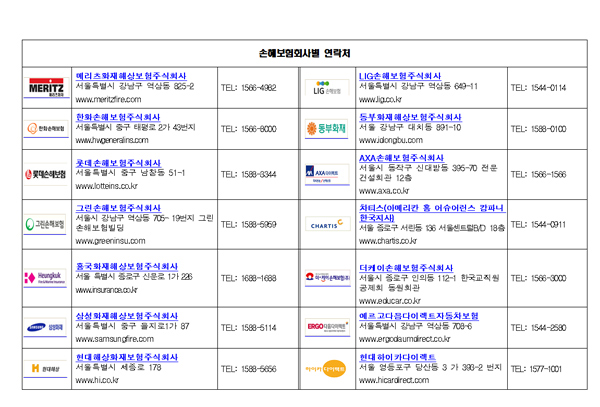Click the Dongbu Fire logo

click(326, 129)
